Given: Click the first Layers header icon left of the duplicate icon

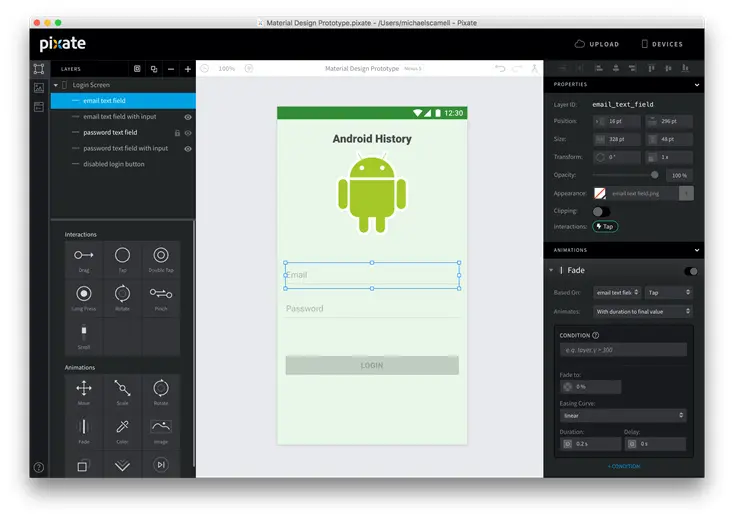Looking at the screenshot, I should point(137,69).
